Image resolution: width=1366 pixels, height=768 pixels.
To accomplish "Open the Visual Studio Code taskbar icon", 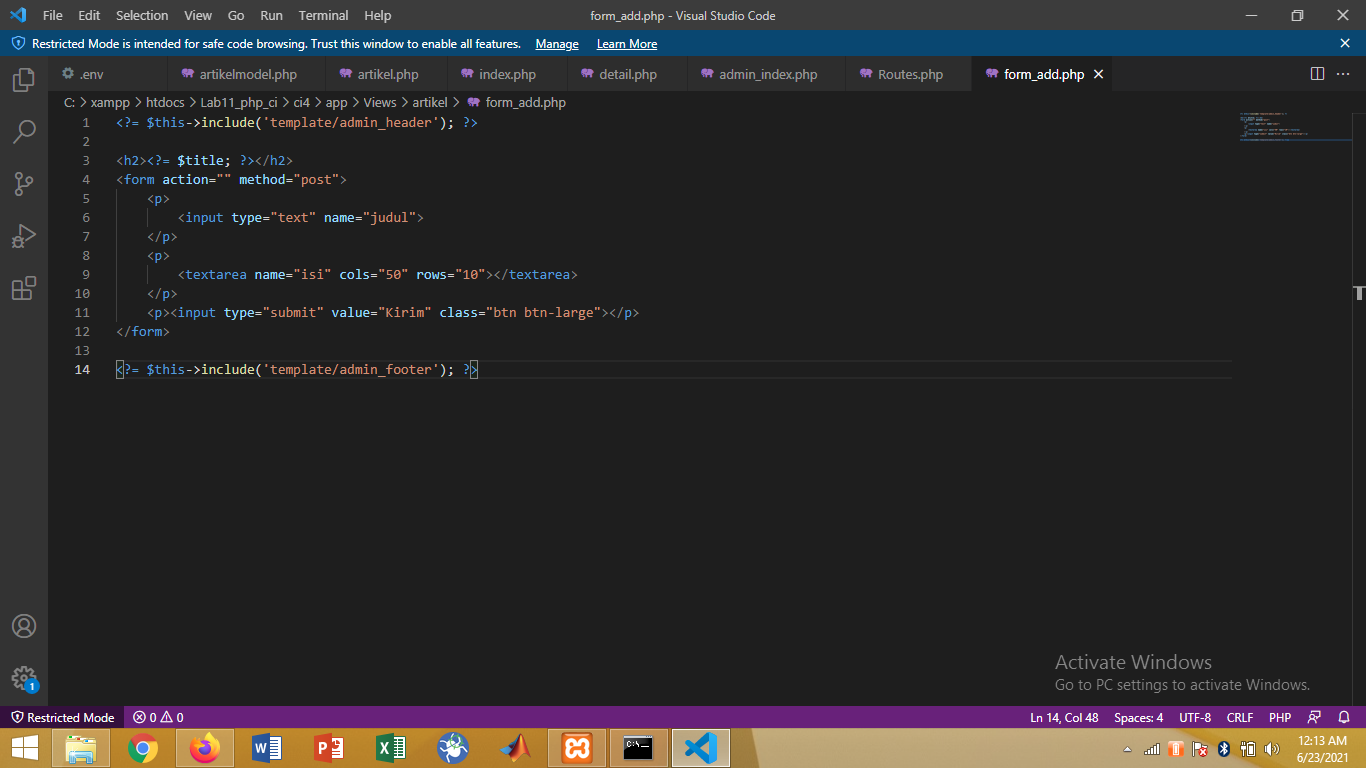I will click(700, 747).
